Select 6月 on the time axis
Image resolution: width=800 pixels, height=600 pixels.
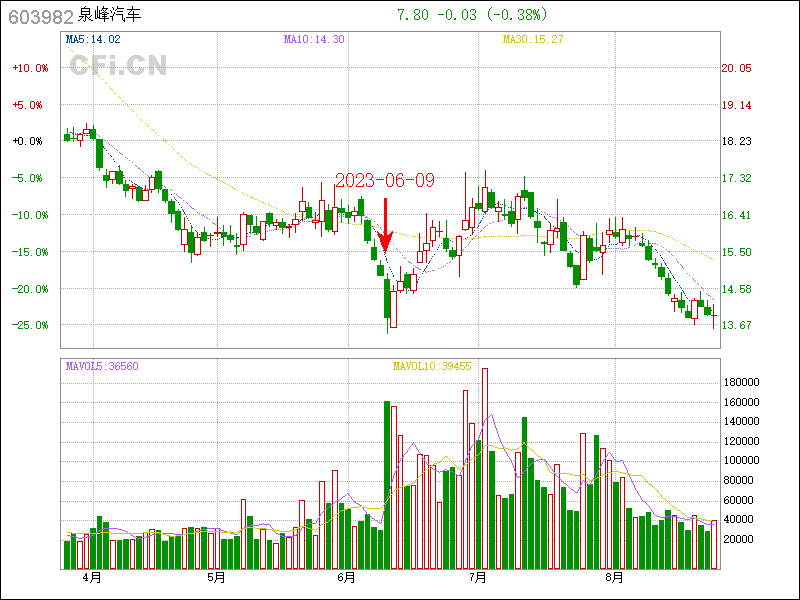(x=347, y=578)
